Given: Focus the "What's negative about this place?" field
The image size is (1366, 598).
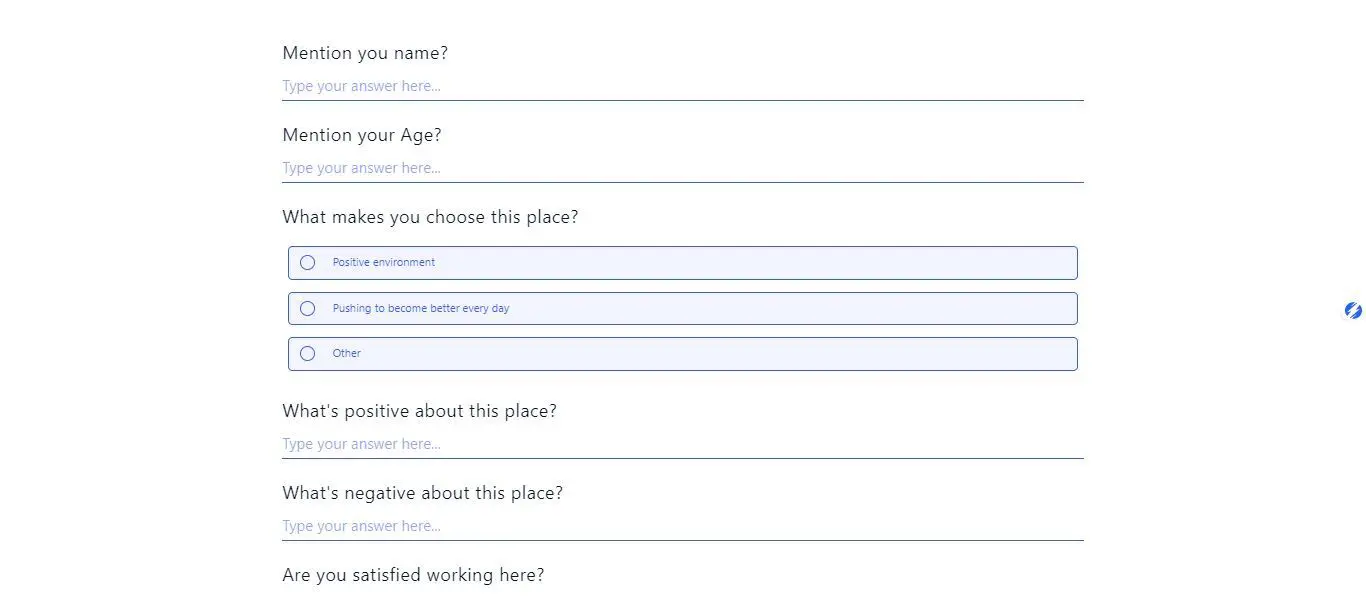Looking at the screenshot, I should [600, 526].
